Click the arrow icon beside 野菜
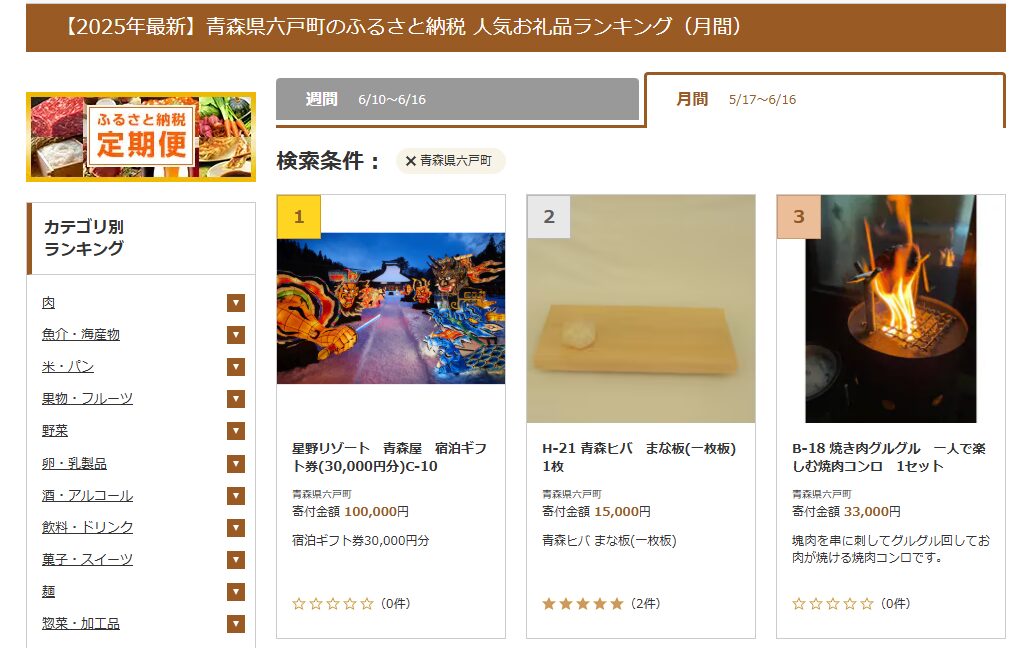 click(x=236, y=431)
